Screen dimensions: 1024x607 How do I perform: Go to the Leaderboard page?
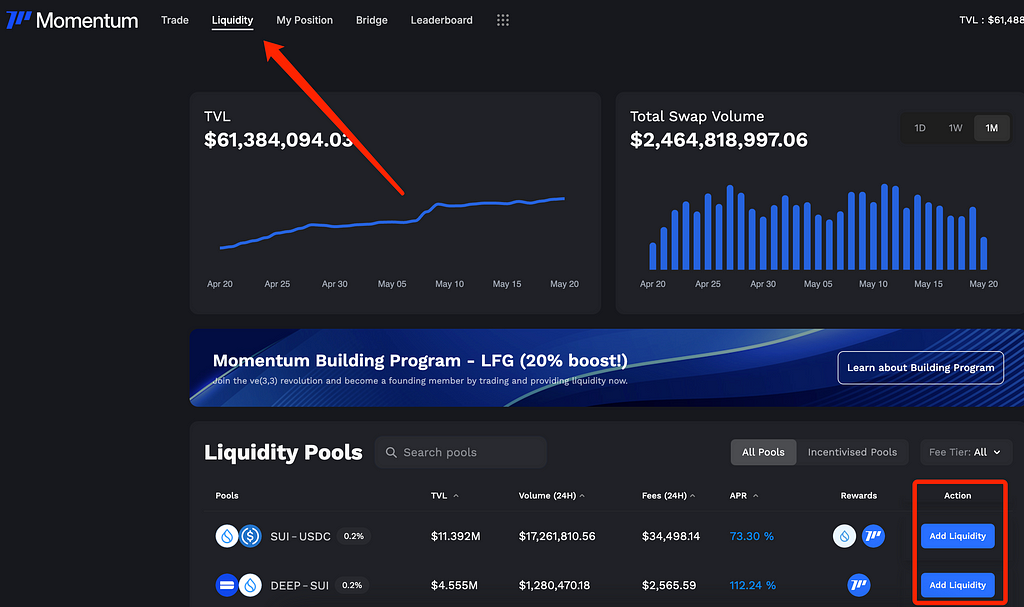(x=441, y=20)
